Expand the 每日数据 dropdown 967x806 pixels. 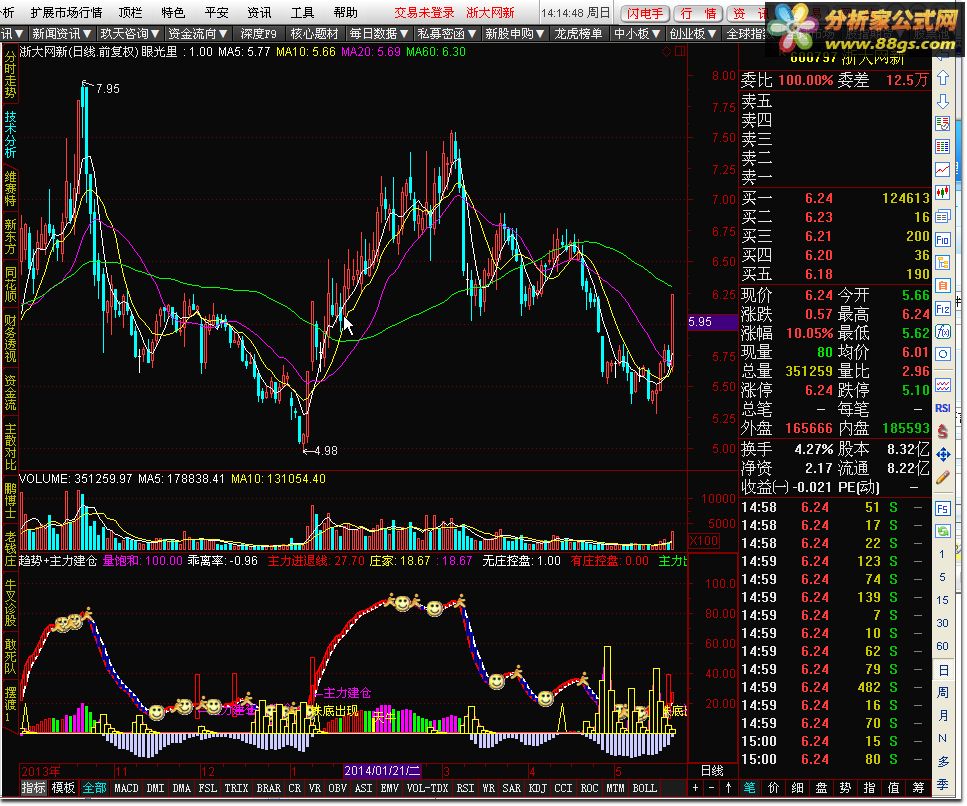379,33
